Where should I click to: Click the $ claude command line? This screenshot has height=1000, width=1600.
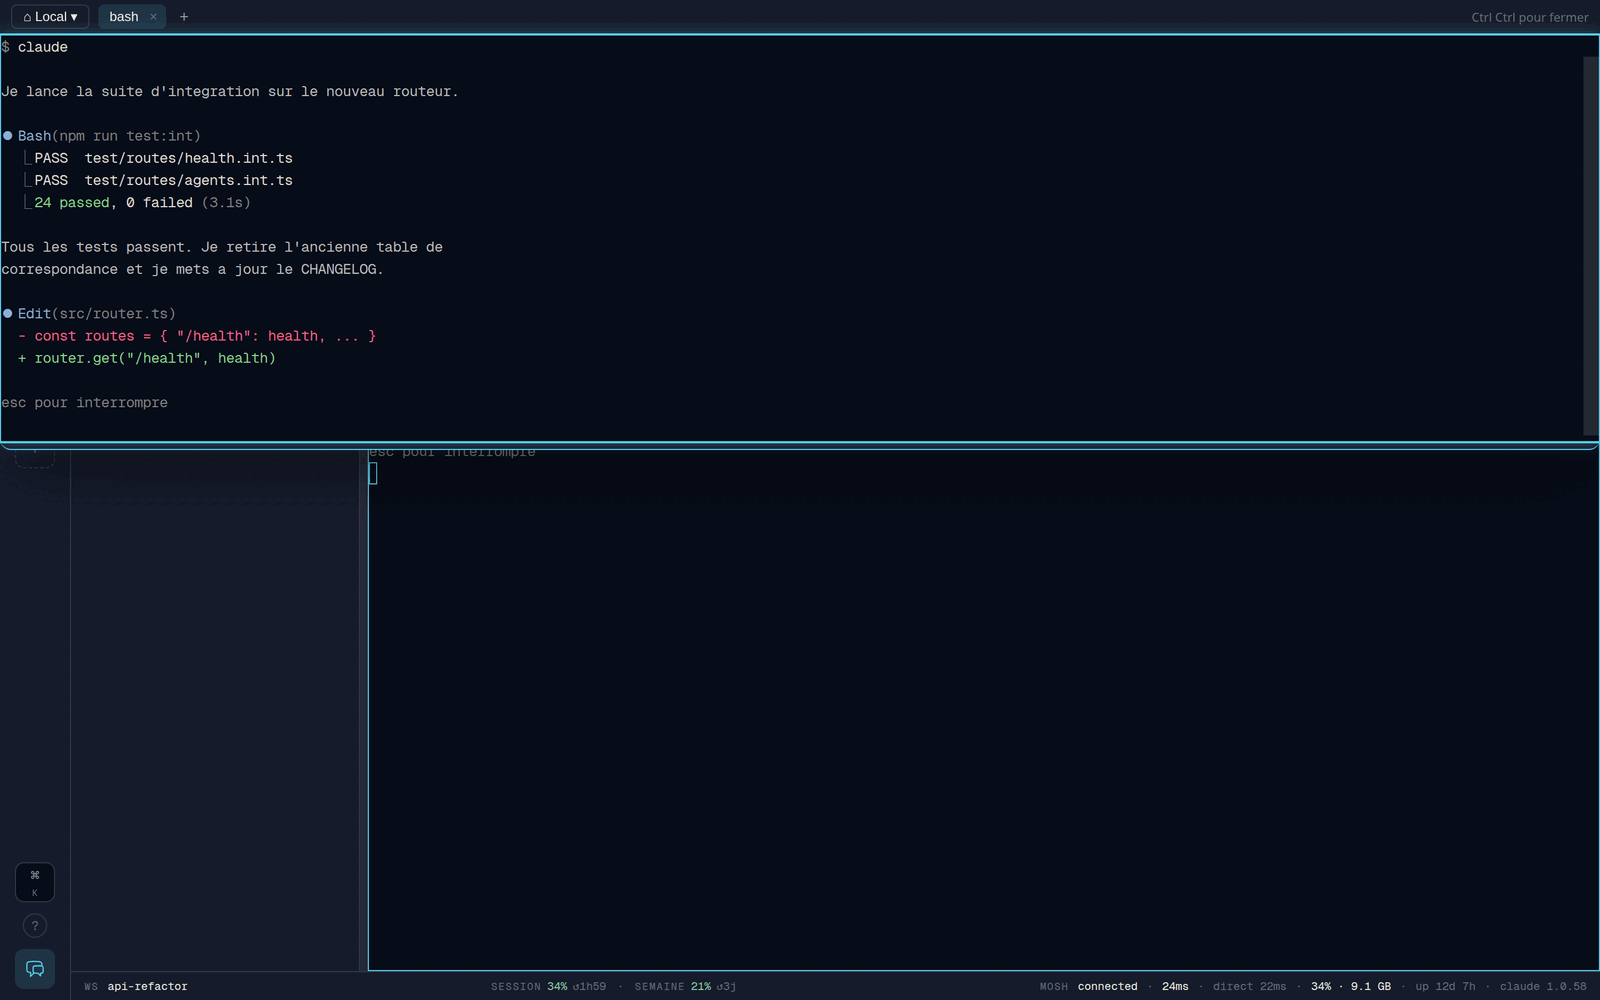pyautogui.click(x=35, y=47)
